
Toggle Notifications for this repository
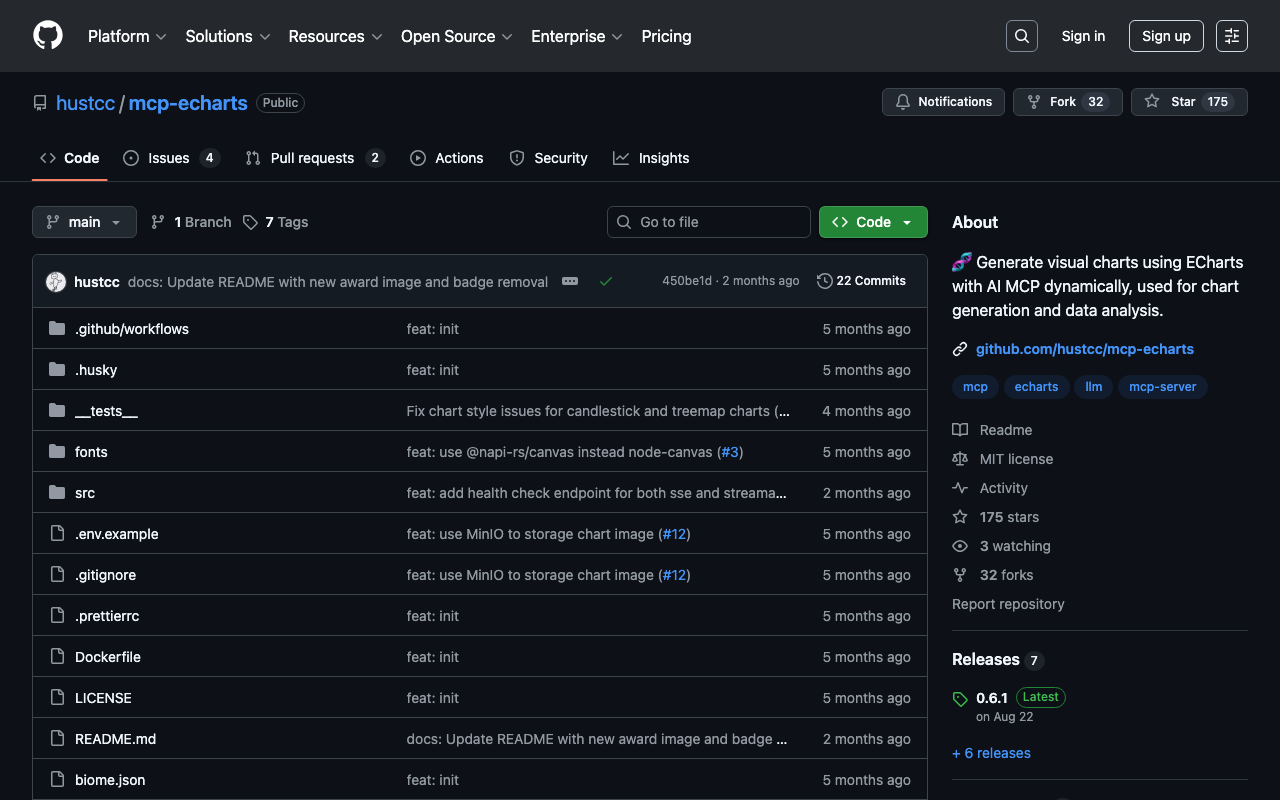[943, 102]
